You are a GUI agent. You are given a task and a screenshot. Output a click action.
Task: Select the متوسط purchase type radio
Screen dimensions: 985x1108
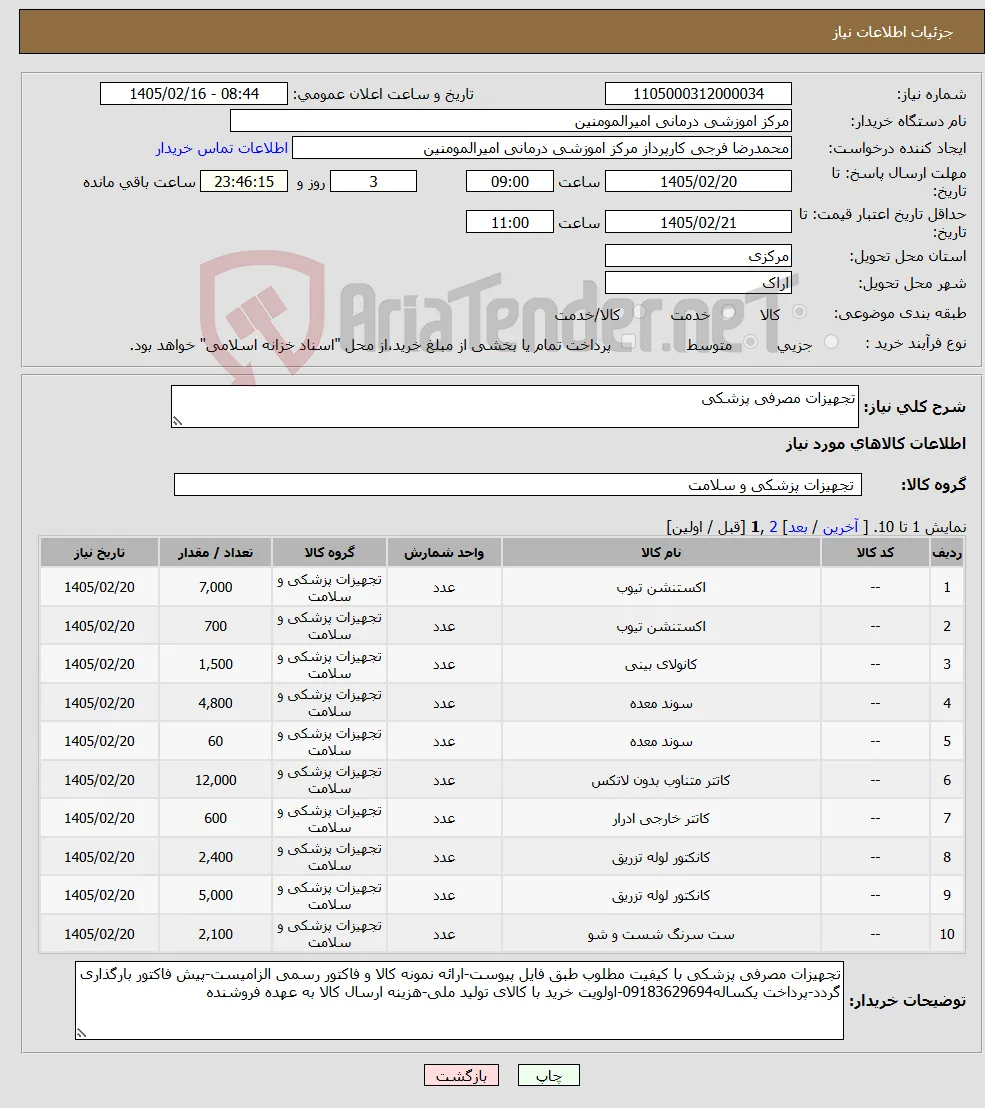pyautogui.click(x=750, y=342)
